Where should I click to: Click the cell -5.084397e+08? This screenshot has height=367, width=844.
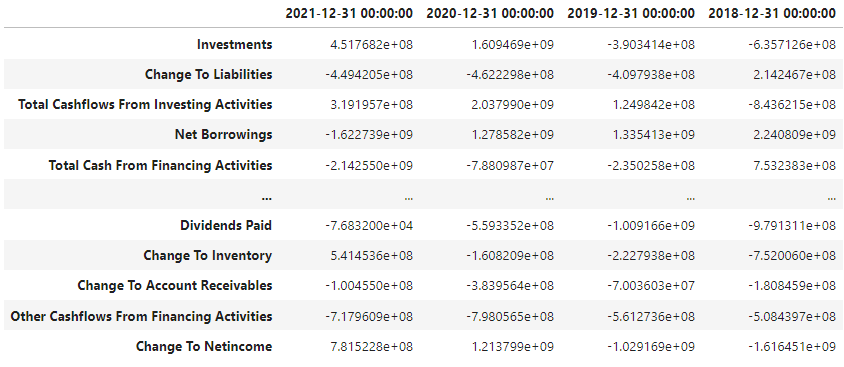[792, 316]
